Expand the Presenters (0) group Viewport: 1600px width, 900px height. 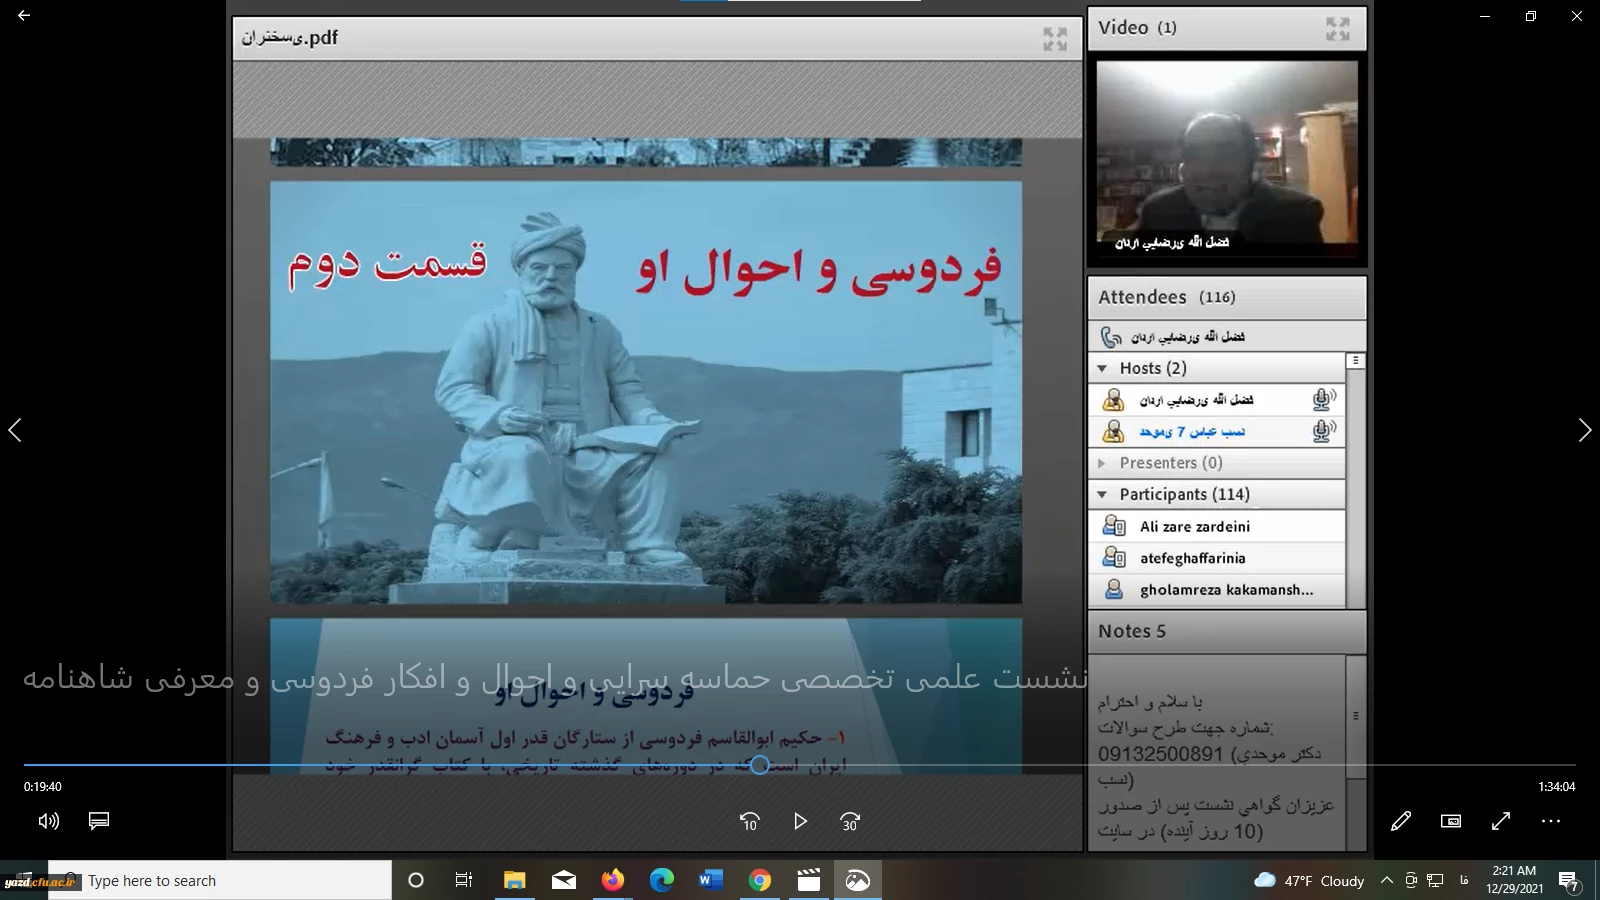[1102, 463]
